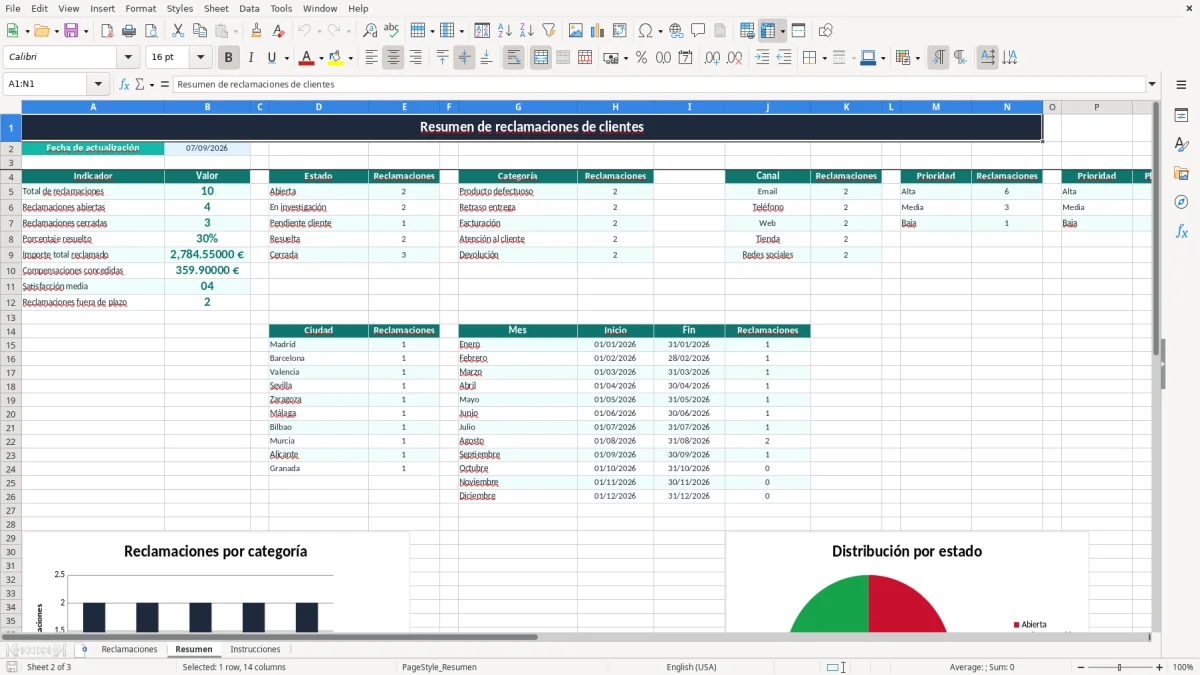
Task: Open the borders dropdown arrow
Action: pyautogui.click(x=823, y=58)
